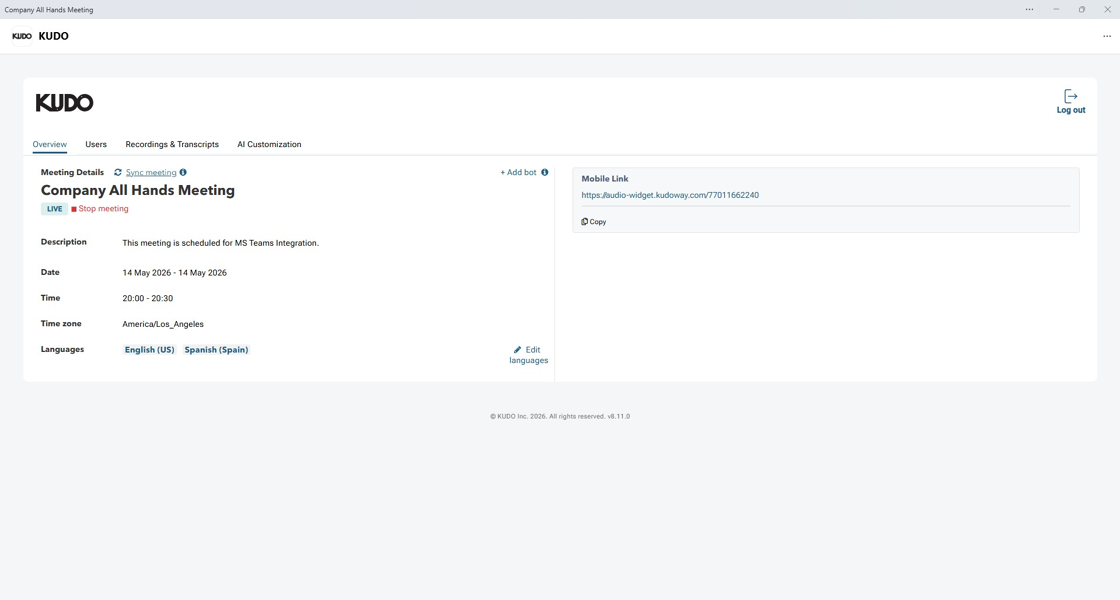1120x600 pixels.
Task: Open Recordings & Transcripts tab
Action: click(172, 144)
